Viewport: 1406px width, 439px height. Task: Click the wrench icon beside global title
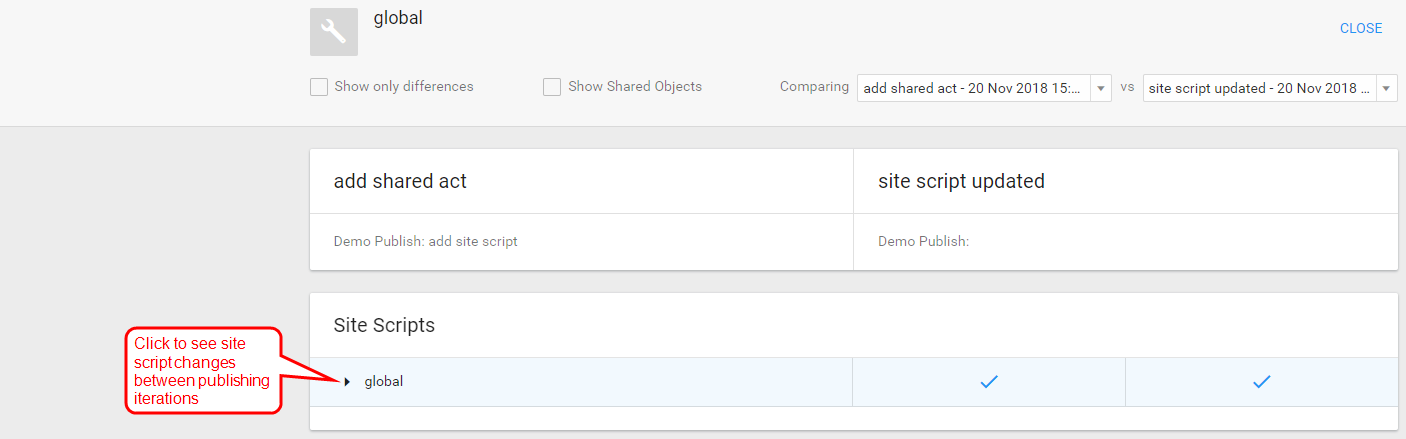click(x=334, y=32)
